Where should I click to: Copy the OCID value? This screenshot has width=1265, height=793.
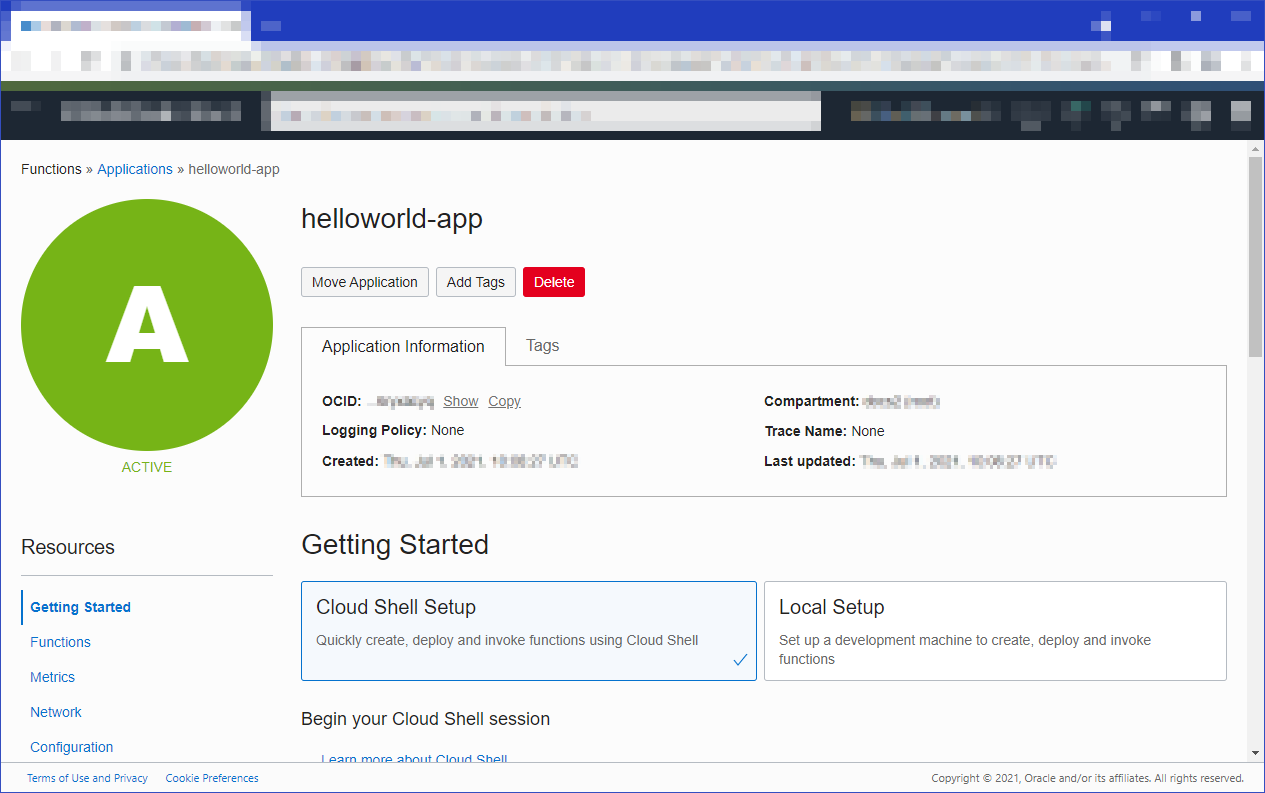click(x=504, y=401)
